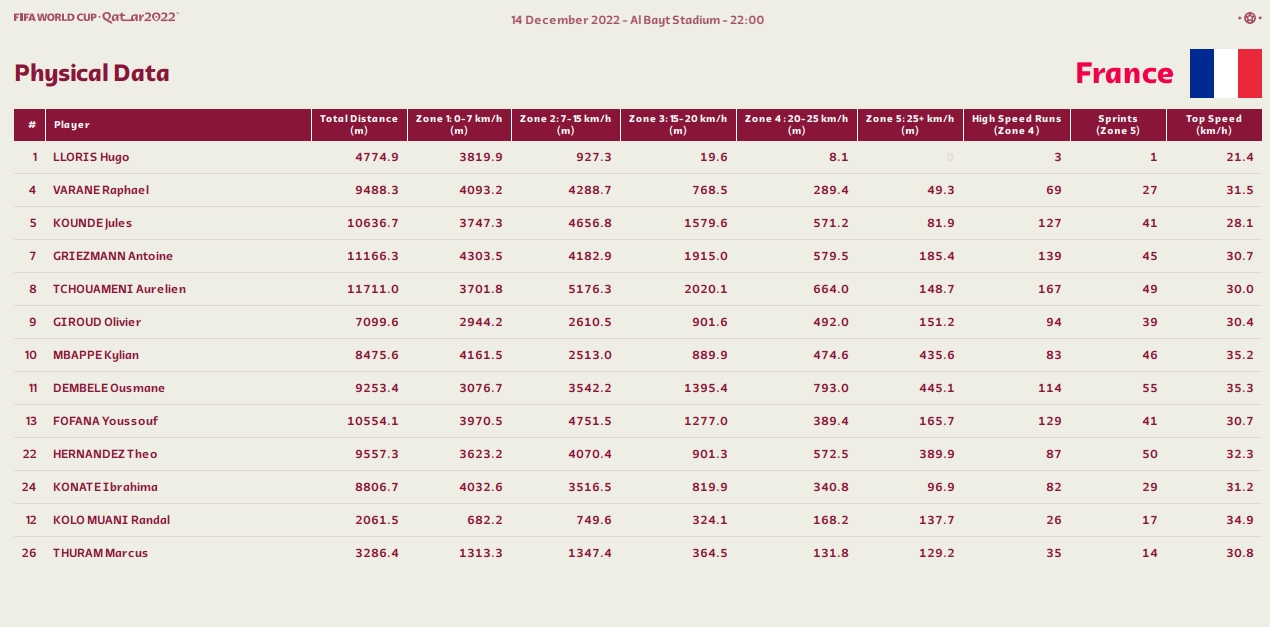Click Griezmann total distance 11166.3
This screenshot has height=627, width=1270.
tap(374, 256)
